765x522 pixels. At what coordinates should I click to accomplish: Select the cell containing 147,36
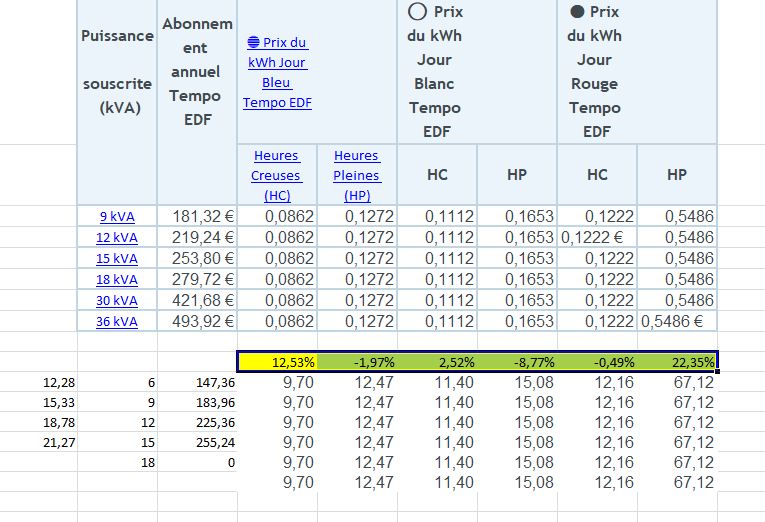197,382
